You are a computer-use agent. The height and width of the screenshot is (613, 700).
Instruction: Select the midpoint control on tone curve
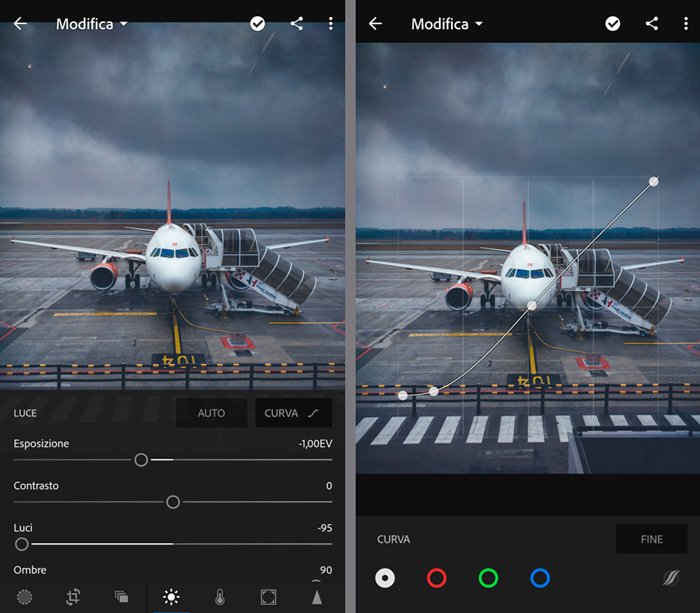(x=532, y=306)
